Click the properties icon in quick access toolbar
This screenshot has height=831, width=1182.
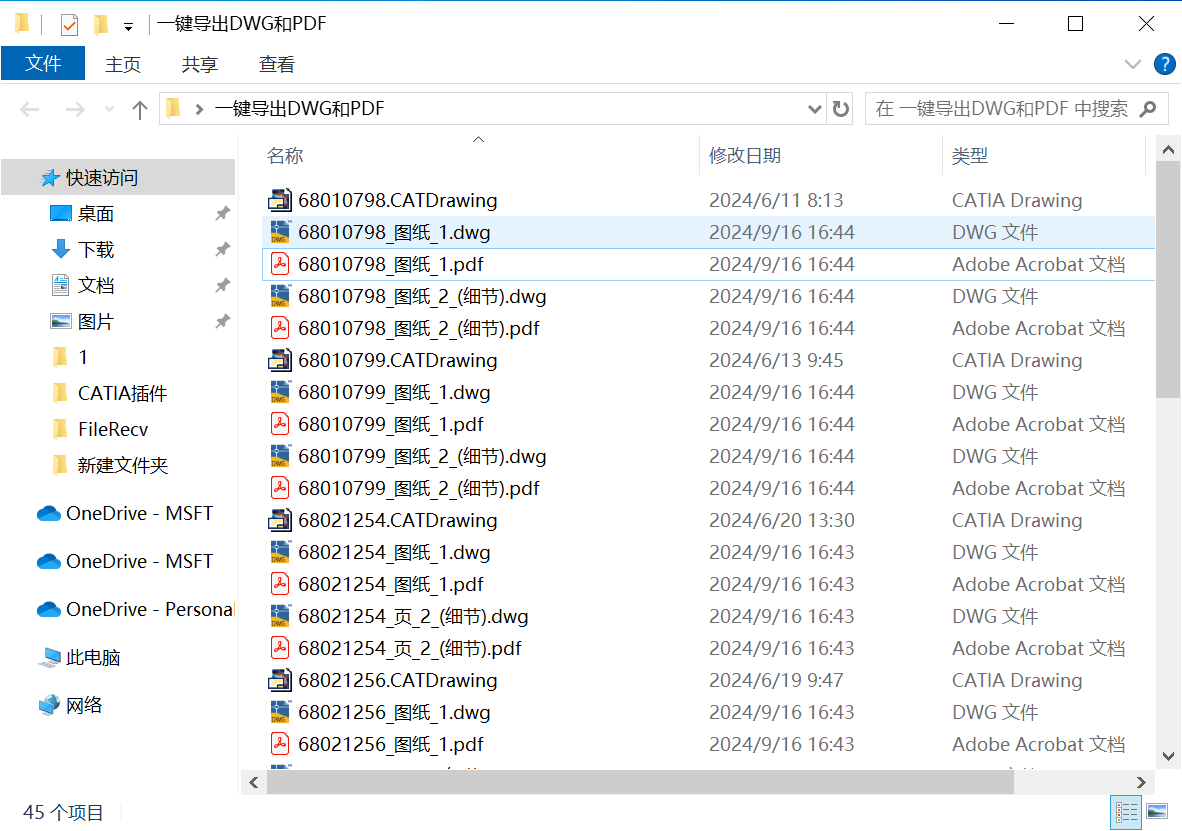tap(69, 24)
